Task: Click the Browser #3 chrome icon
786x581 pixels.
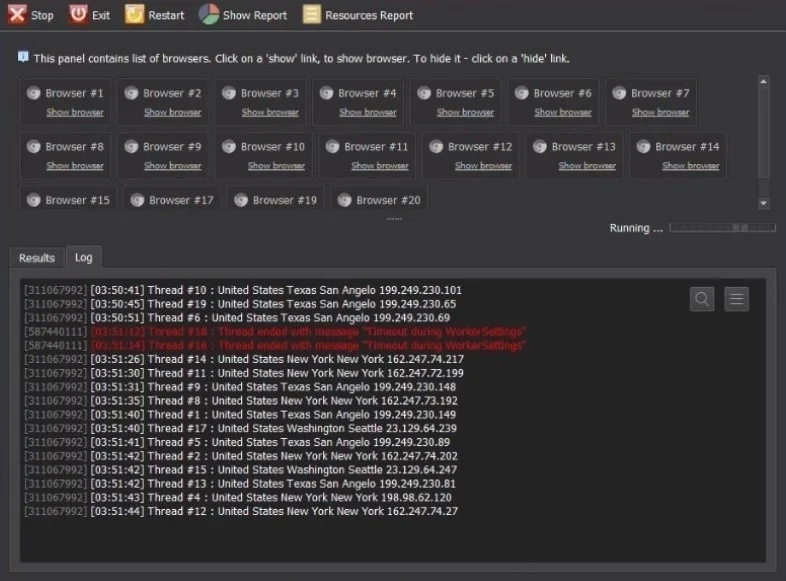Action: tap(229, 93)
